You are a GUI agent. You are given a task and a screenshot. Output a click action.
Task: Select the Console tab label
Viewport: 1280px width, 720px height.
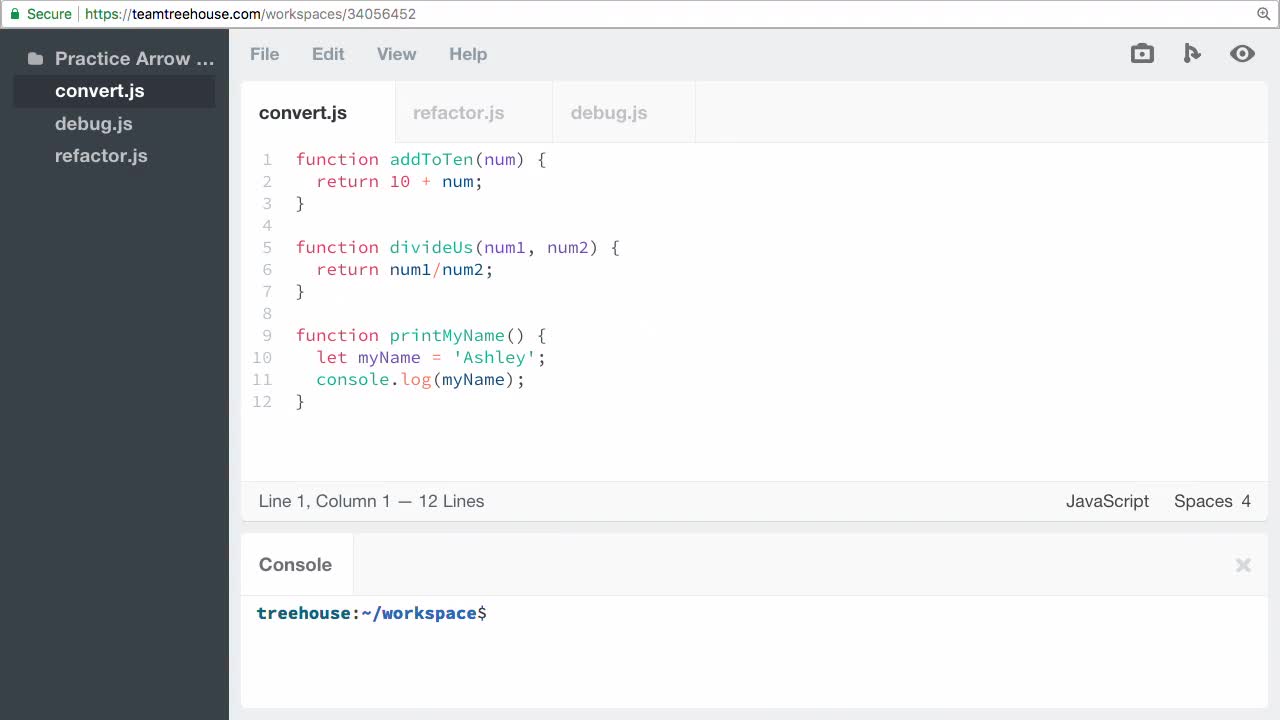tap(295, 564)
